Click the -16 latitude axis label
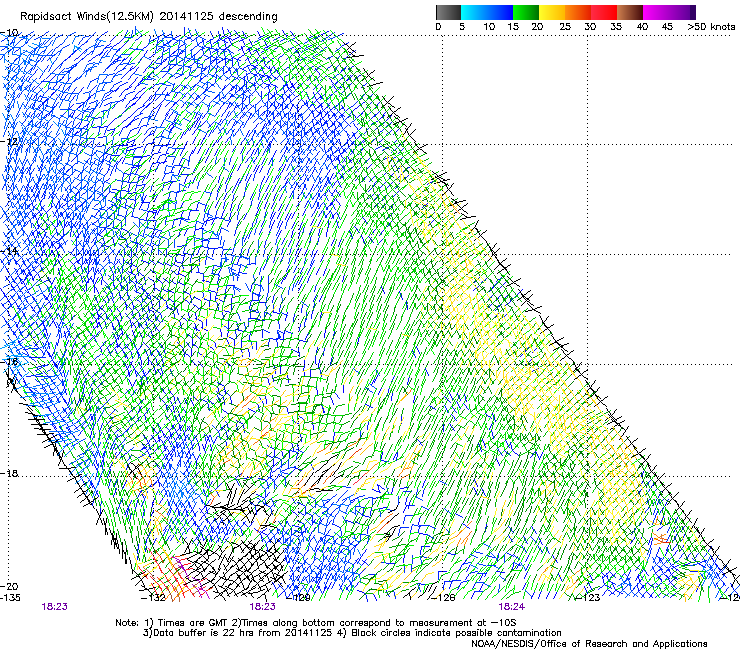 (x=9, y=362)
